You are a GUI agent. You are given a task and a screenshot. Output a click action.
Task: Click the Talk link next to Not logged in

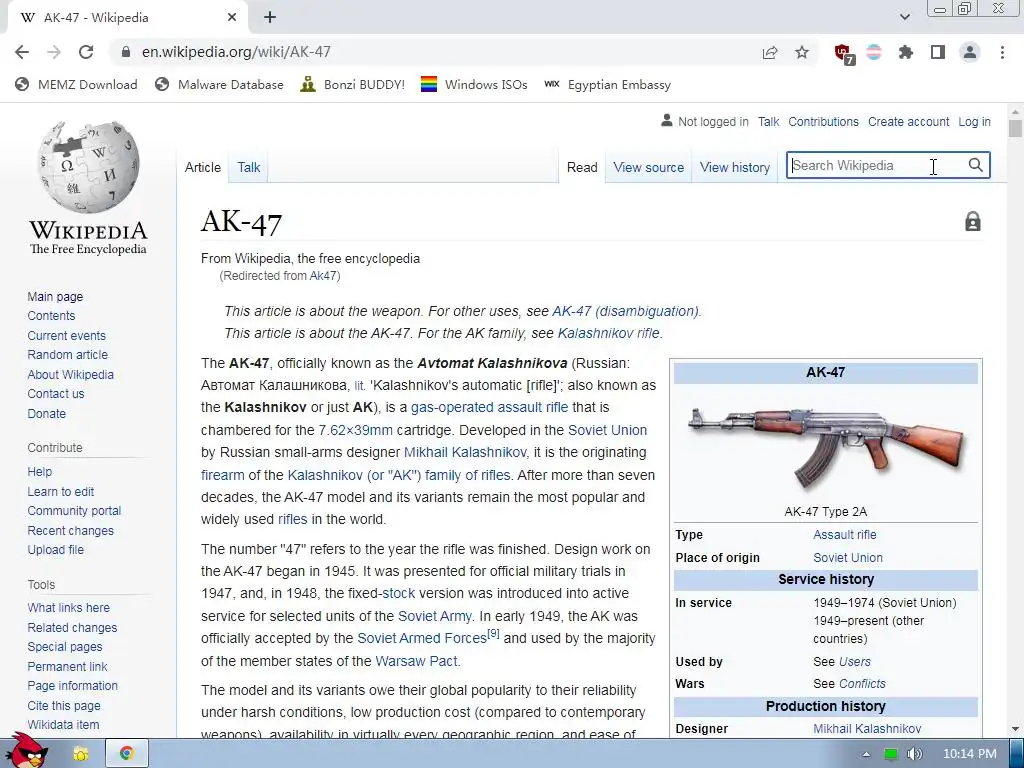coord(768,121)
